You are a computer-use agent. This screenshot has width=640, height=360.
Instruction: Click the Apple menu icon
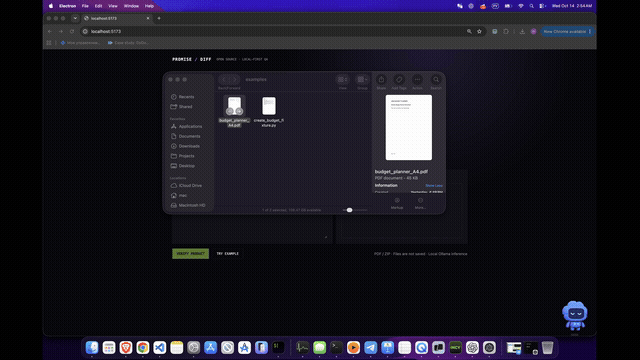click(x=51, y=6)
